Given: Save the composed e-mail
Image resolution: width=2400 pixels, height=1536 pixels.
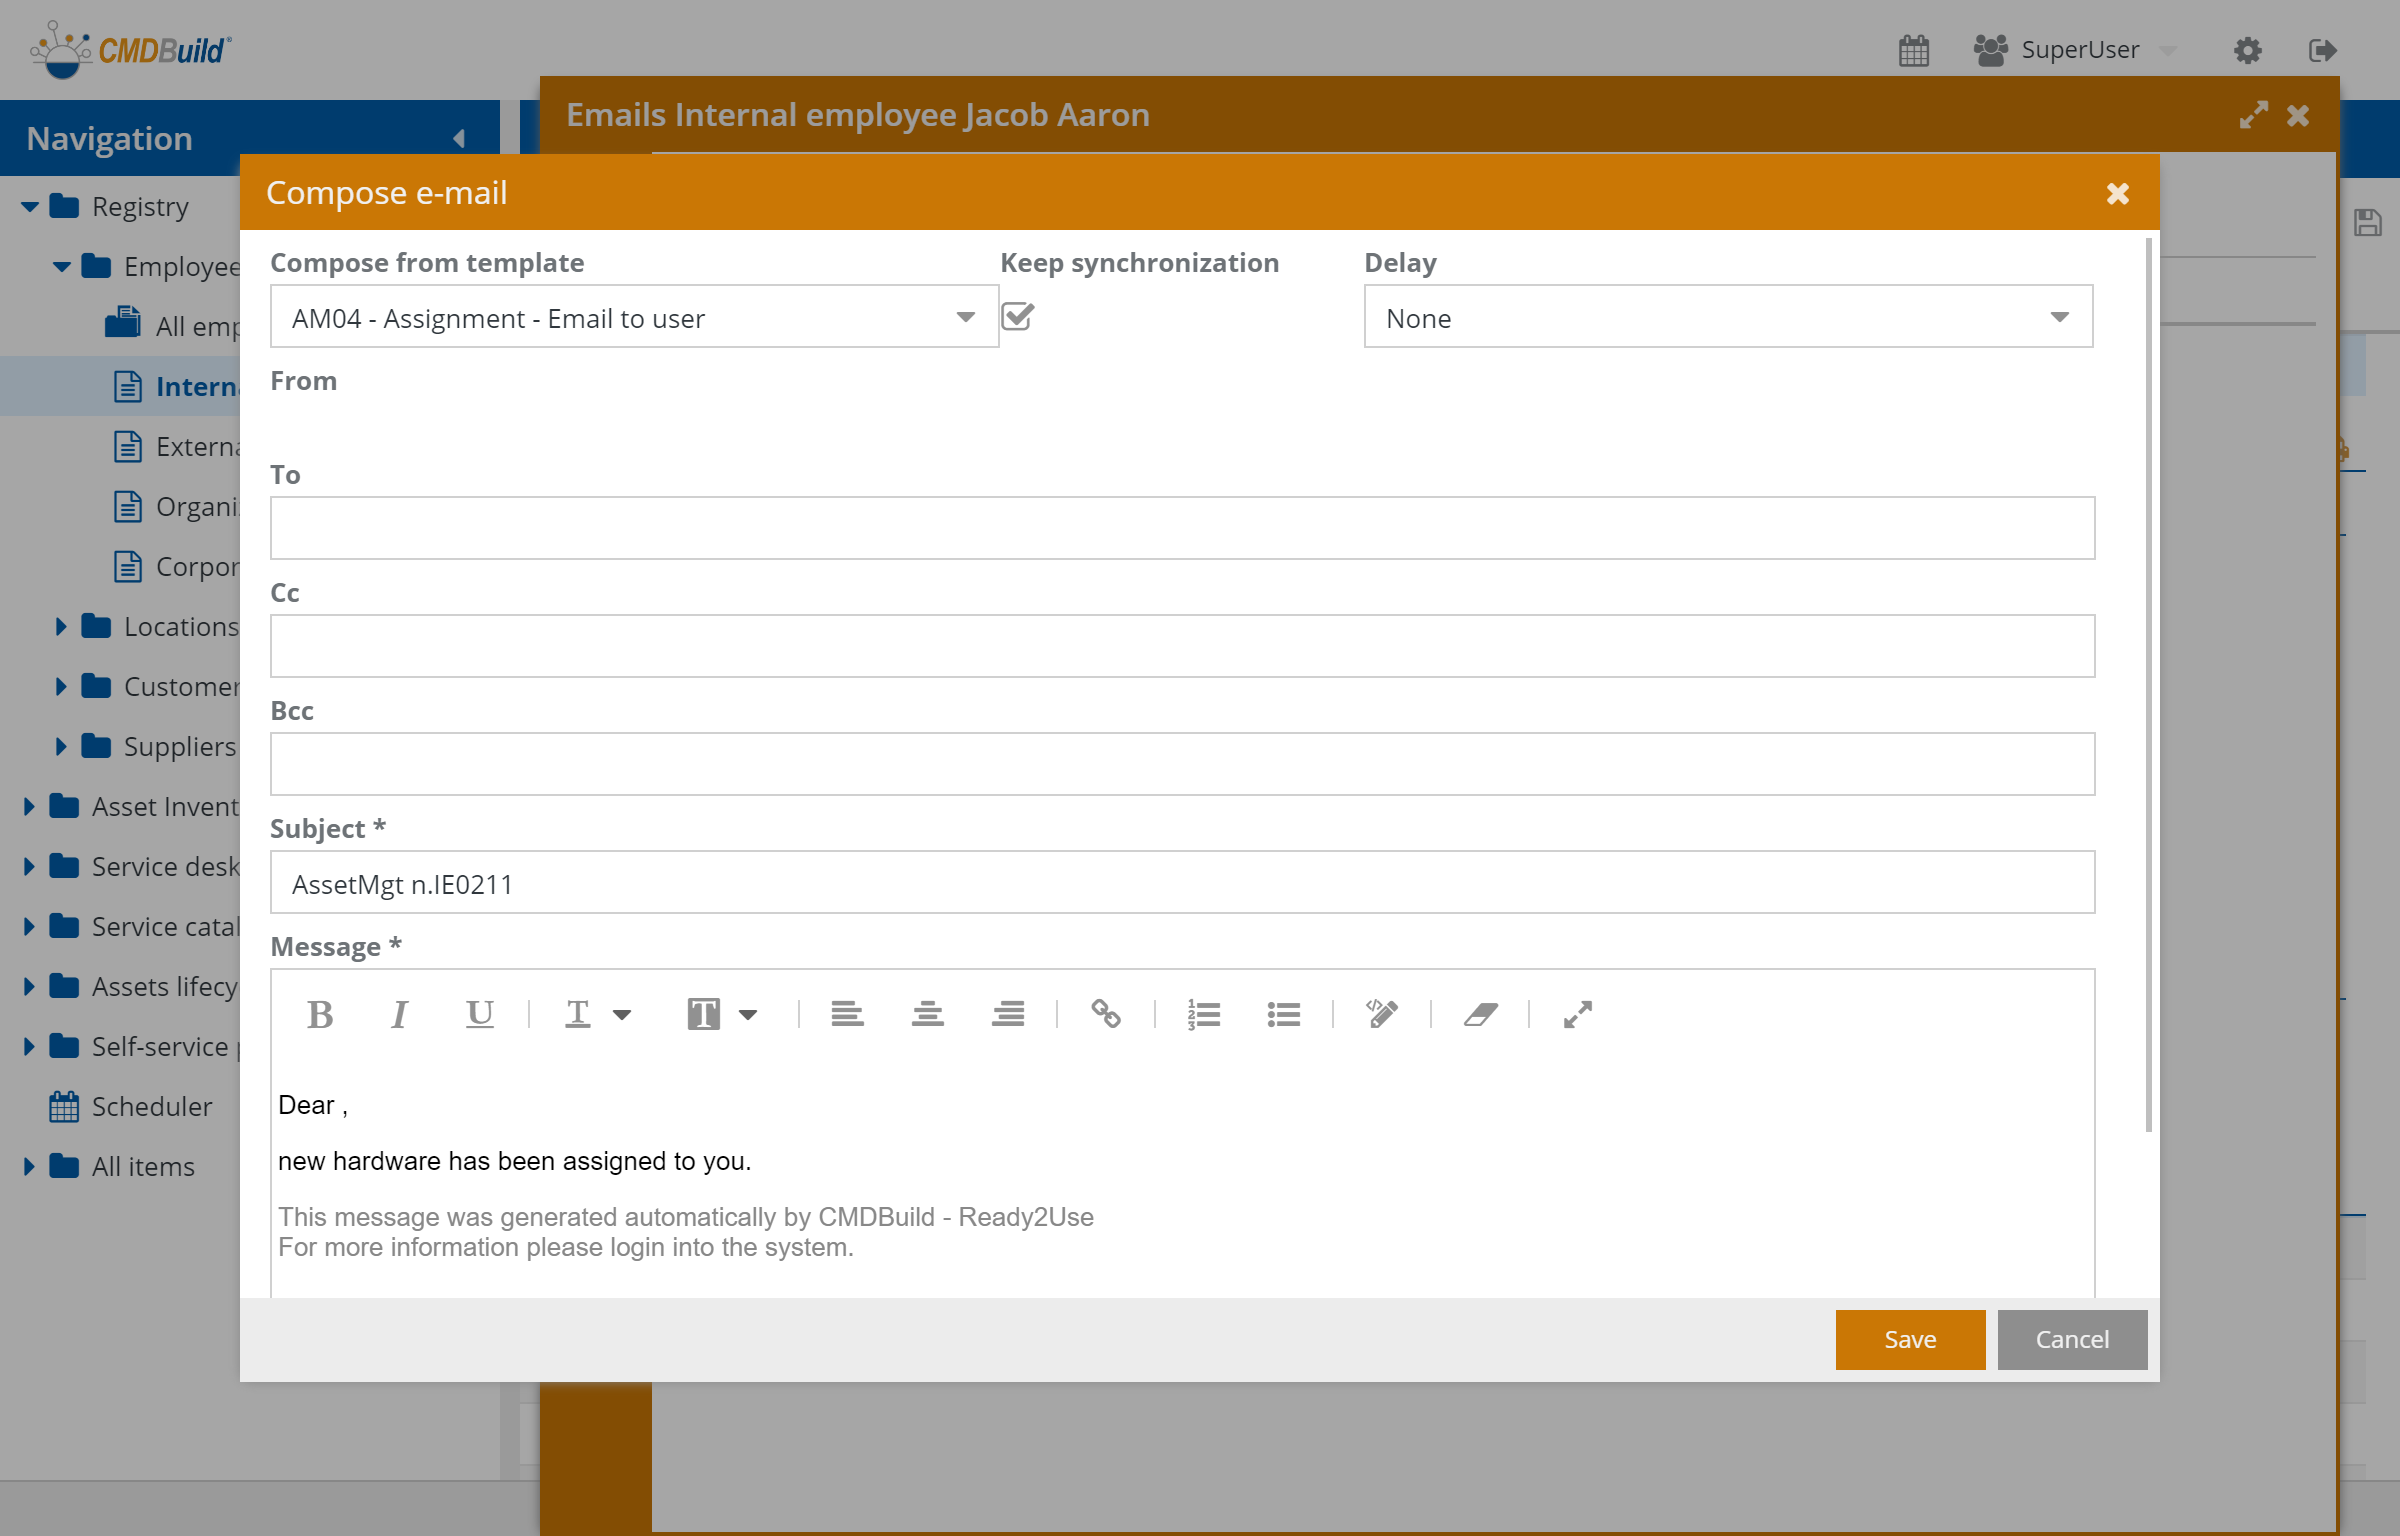Looking at the screenshot, I should [1909, 1339].
